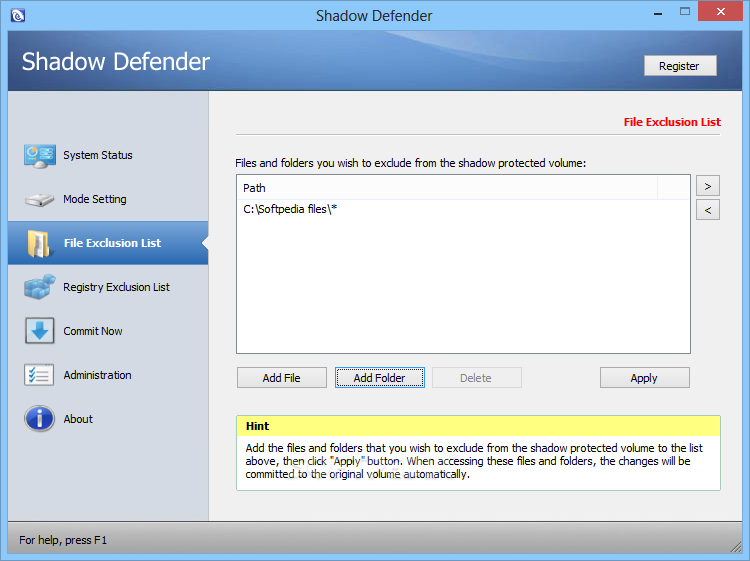Click the Administration checklist icon

tap(39, 375)
